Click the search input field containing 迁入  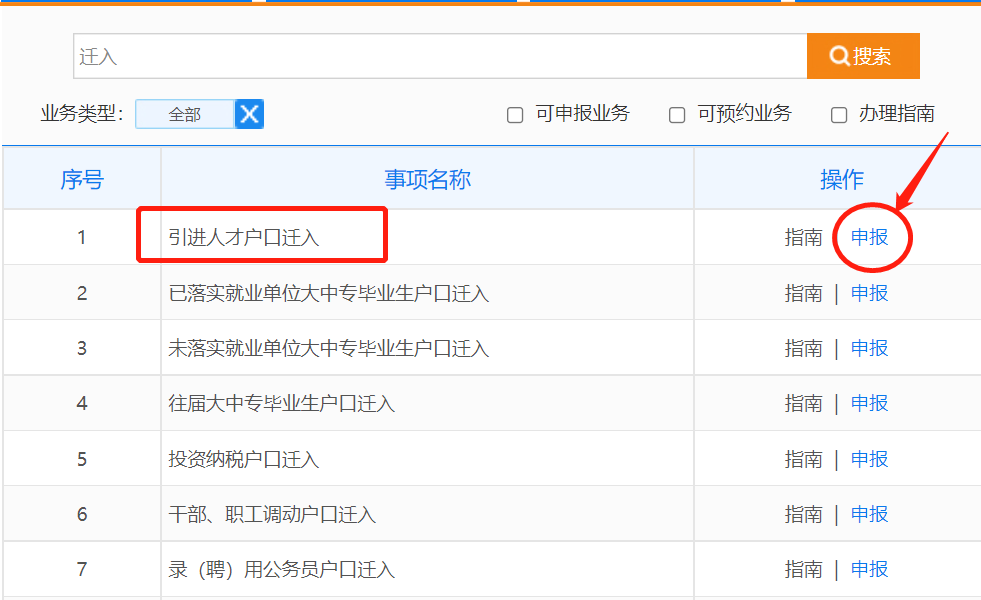click(x=440, y=56)
